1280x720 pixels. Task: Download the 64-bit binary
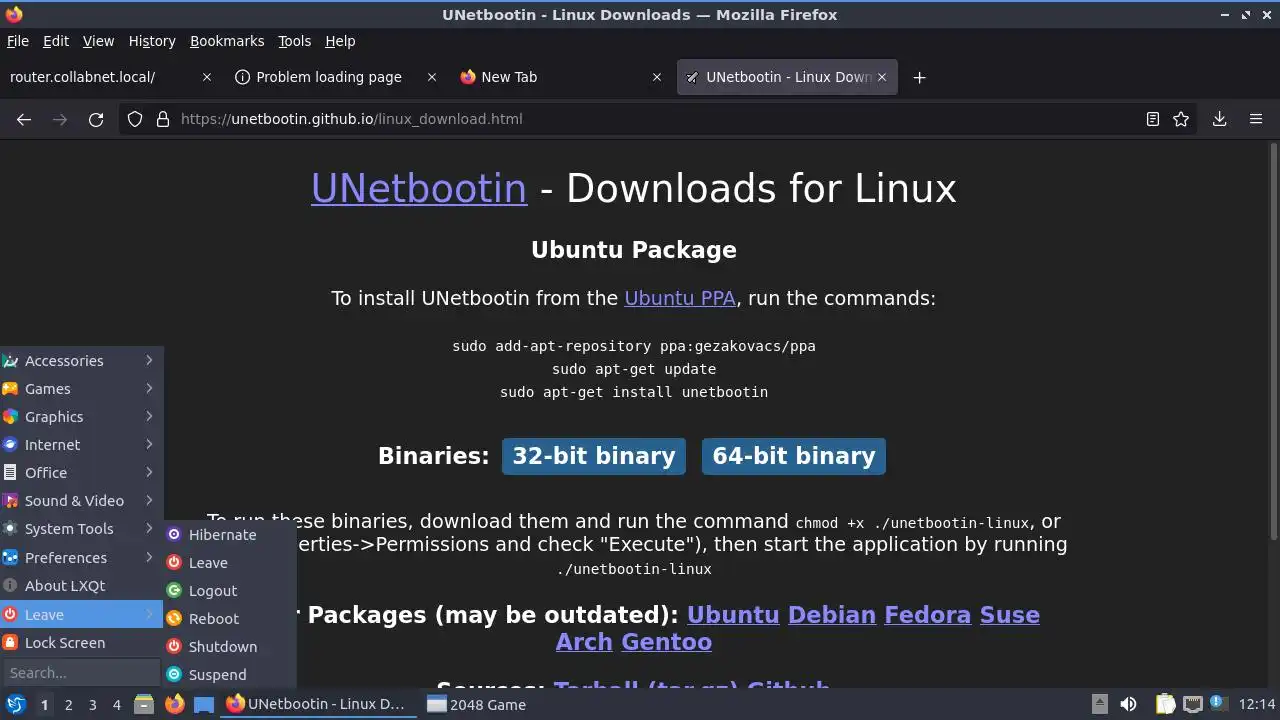coord(794,456)
